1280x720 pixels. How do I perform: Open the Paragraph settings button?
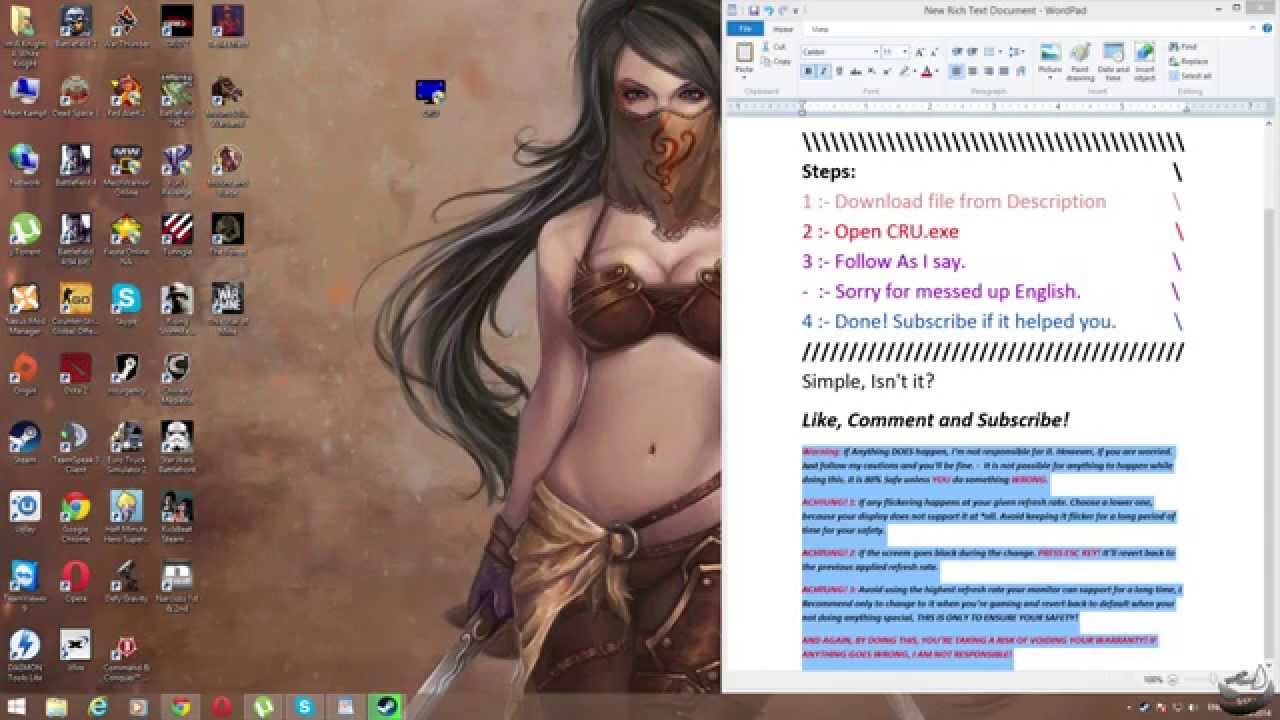coord(1021,71)
